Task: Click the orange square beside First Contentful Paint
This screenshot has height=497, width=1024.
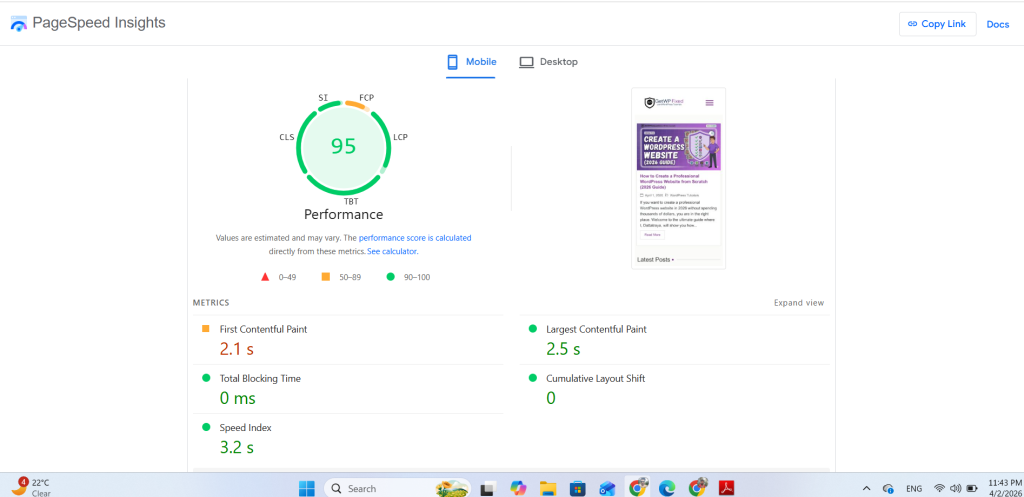Action: (x=206, y=329)
